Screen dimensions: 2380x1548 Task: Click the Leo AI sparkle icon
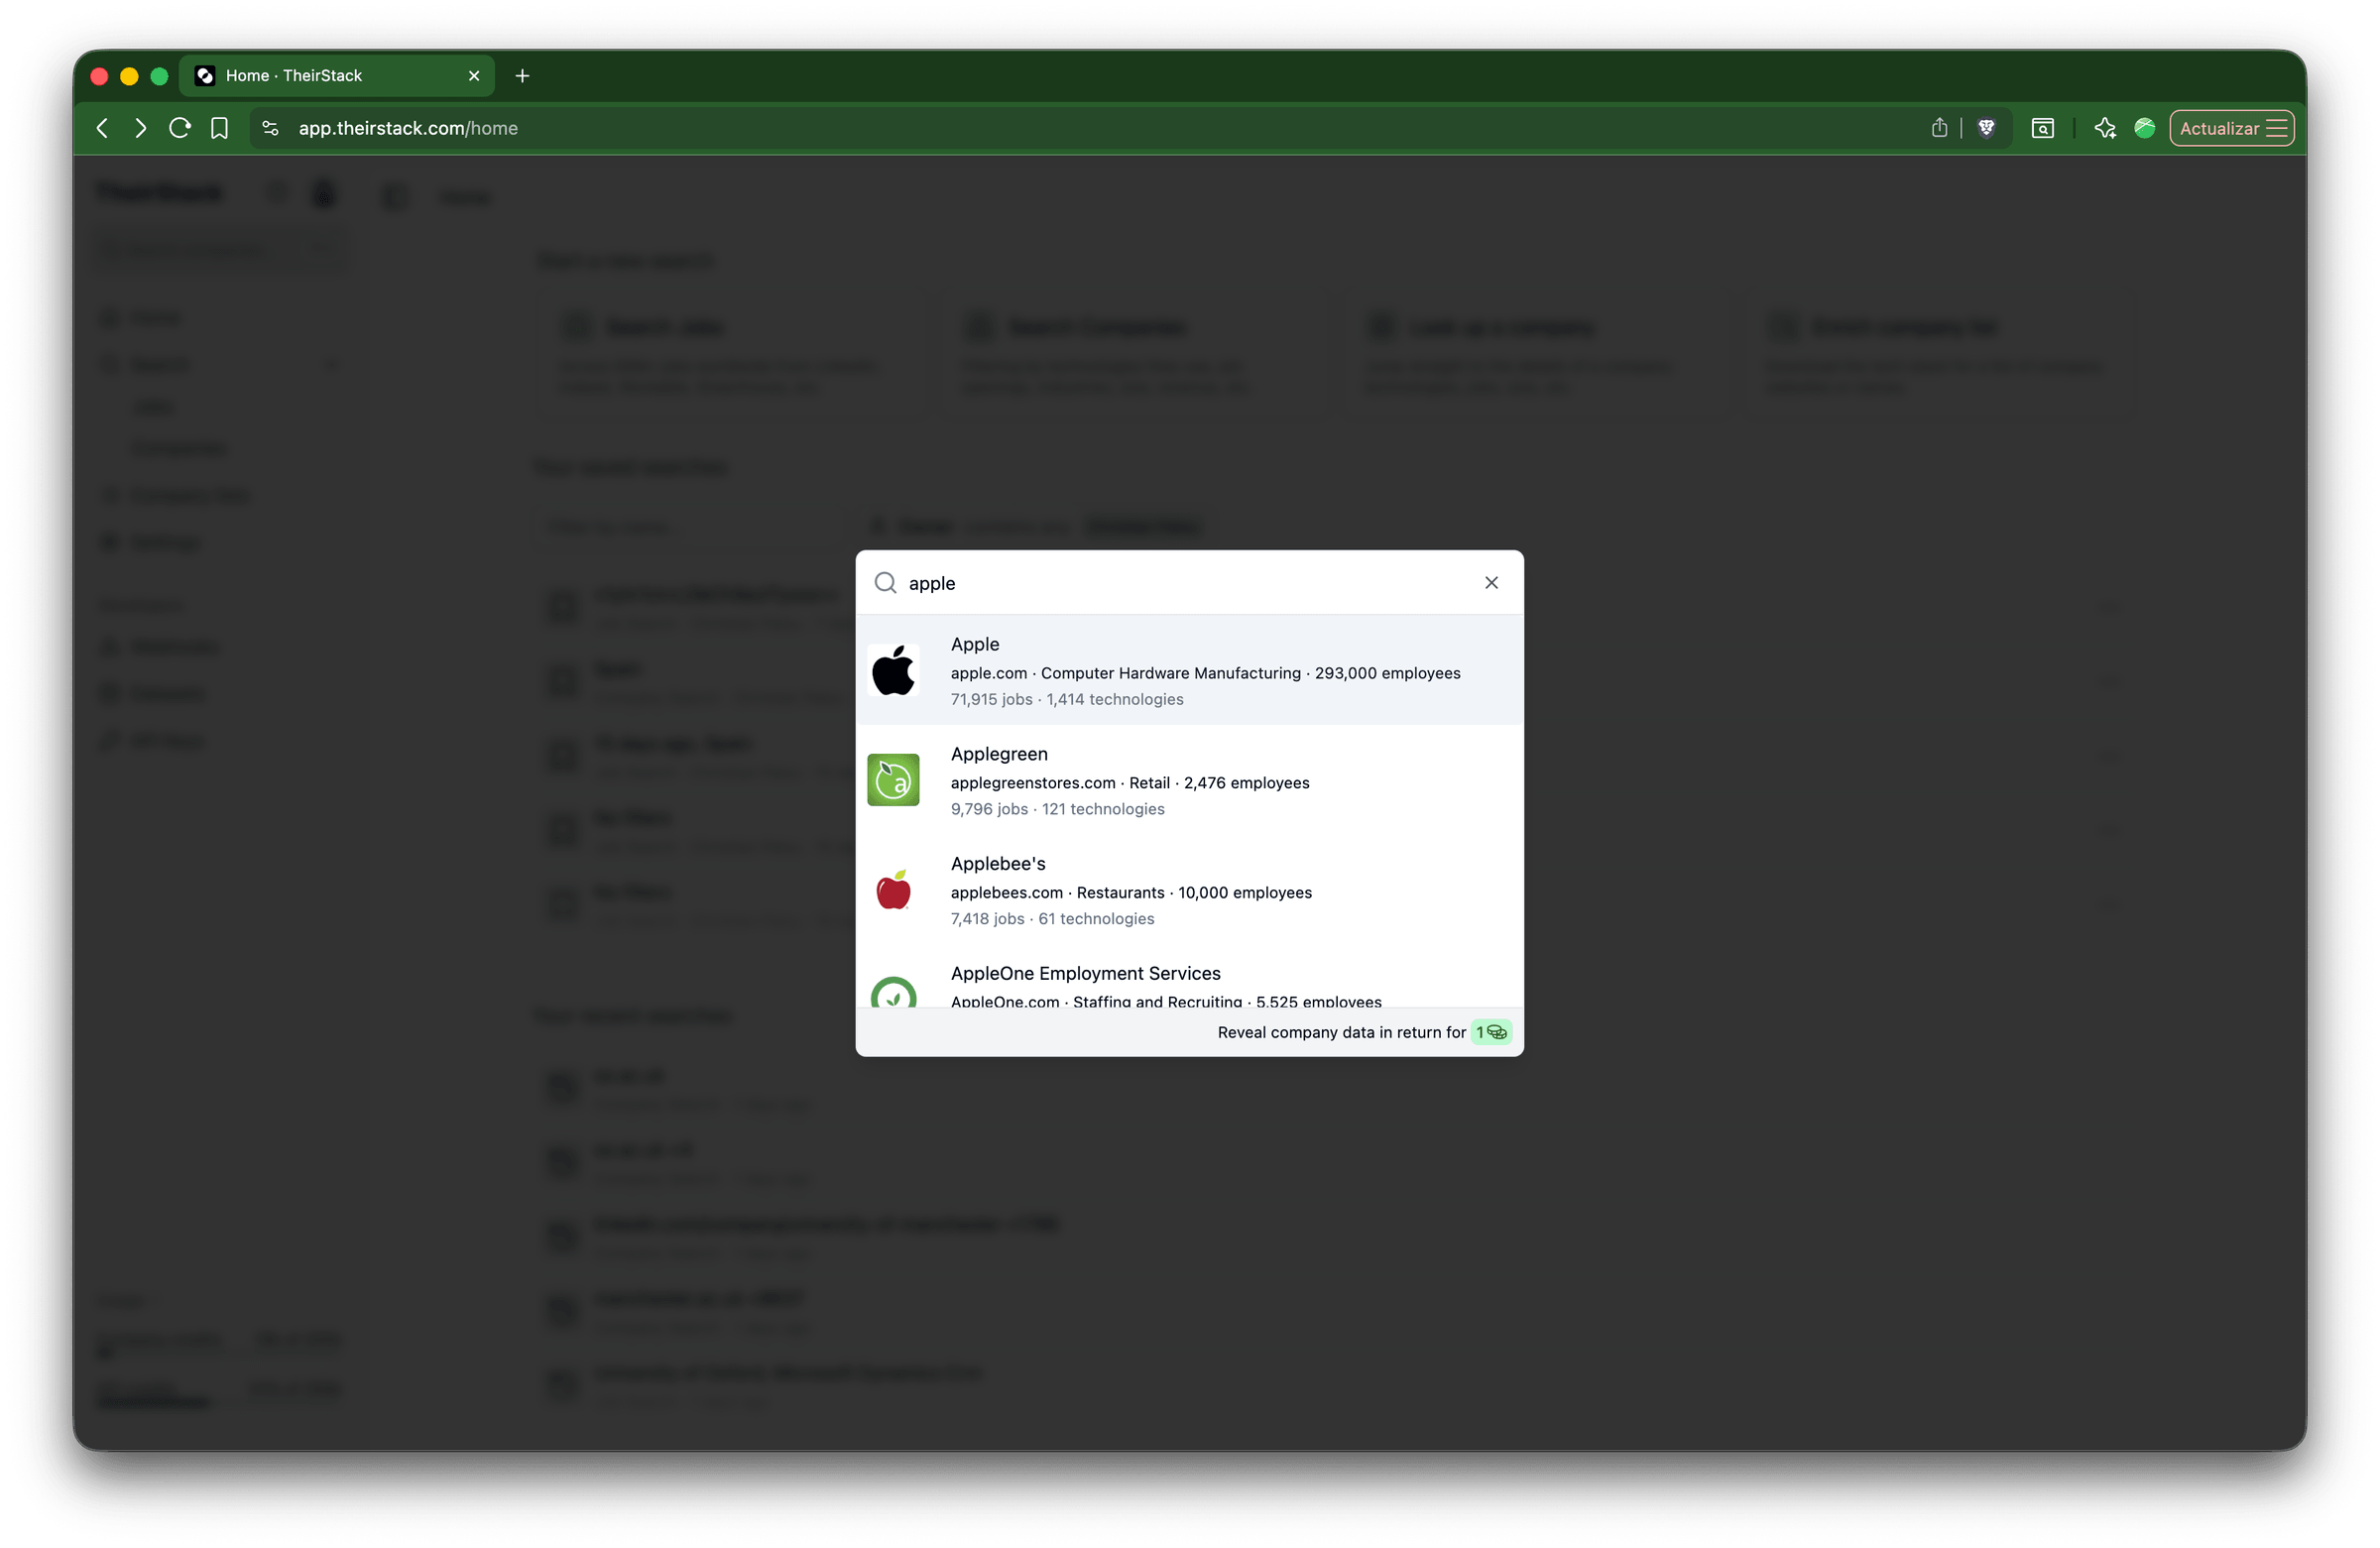pos(2105,128)
